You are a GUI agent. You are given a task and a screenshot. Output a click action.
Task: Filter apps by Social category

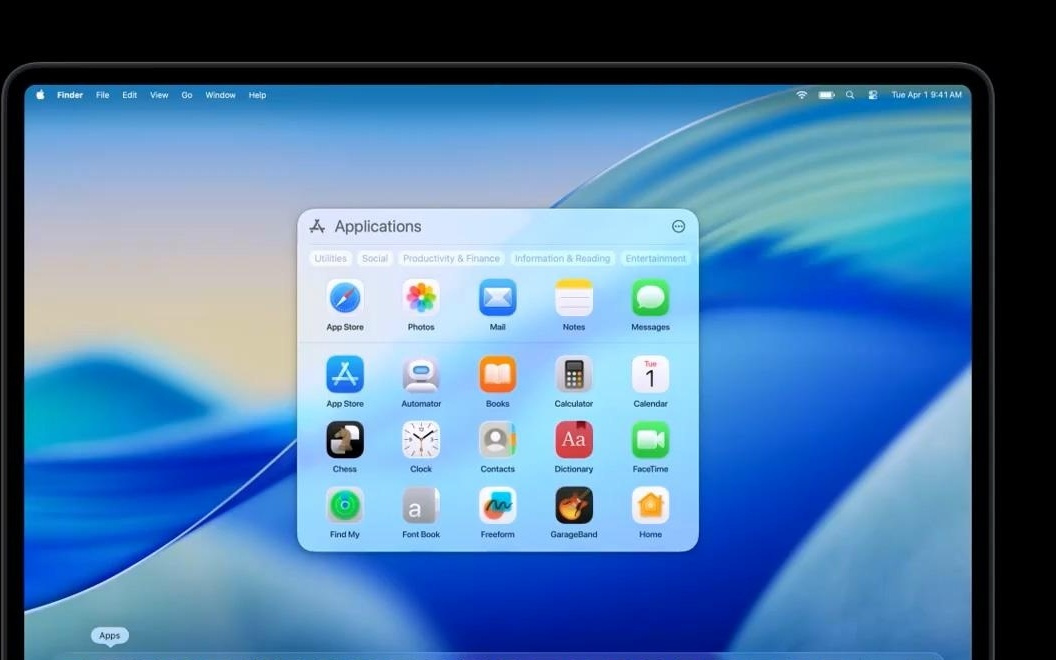coord(375,259)
